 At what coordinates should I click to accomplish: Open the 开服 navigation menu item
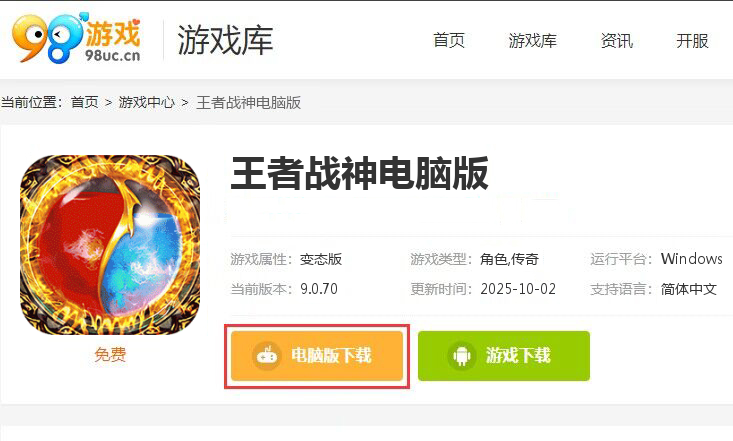tap(692, 41)
